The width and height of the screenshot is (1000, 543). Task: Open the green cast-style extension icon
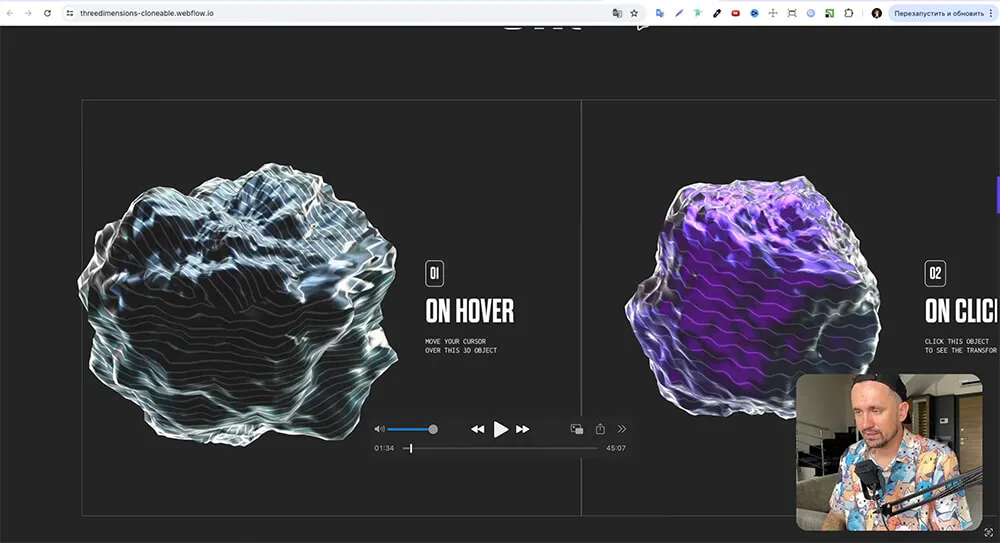click(830, 13)
